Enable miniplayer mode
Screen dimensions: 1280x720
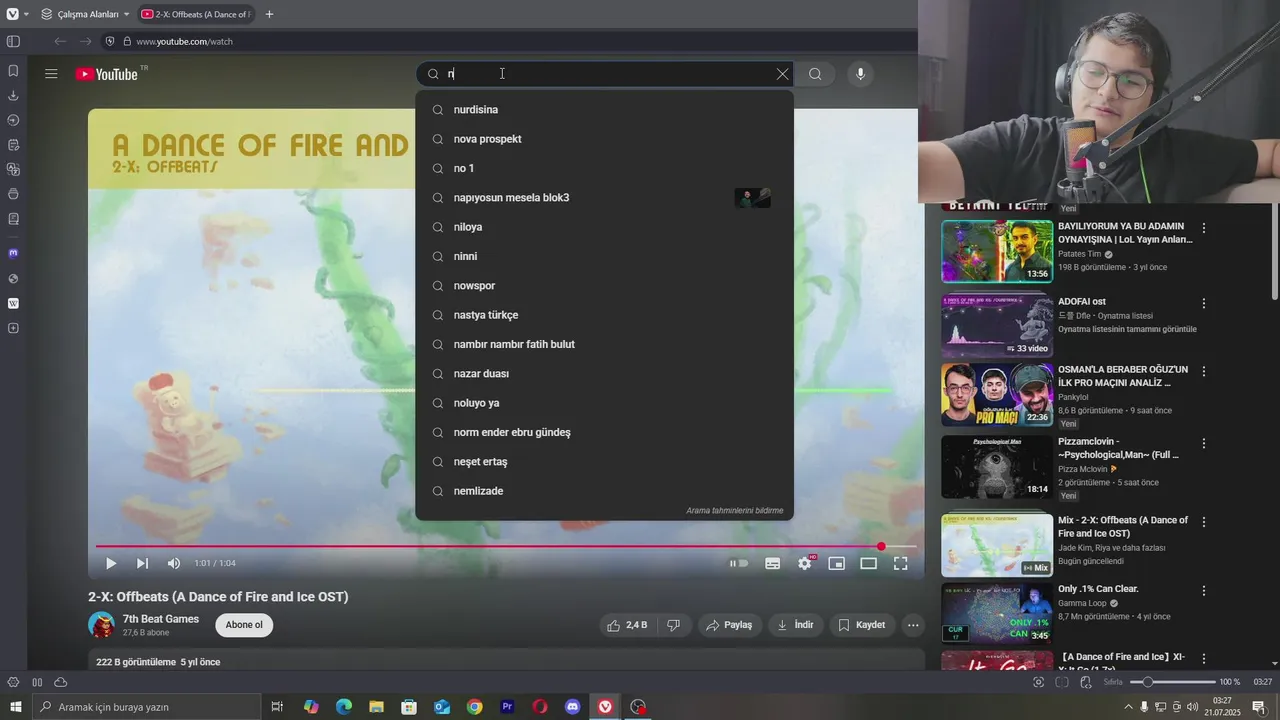point(836,564)
